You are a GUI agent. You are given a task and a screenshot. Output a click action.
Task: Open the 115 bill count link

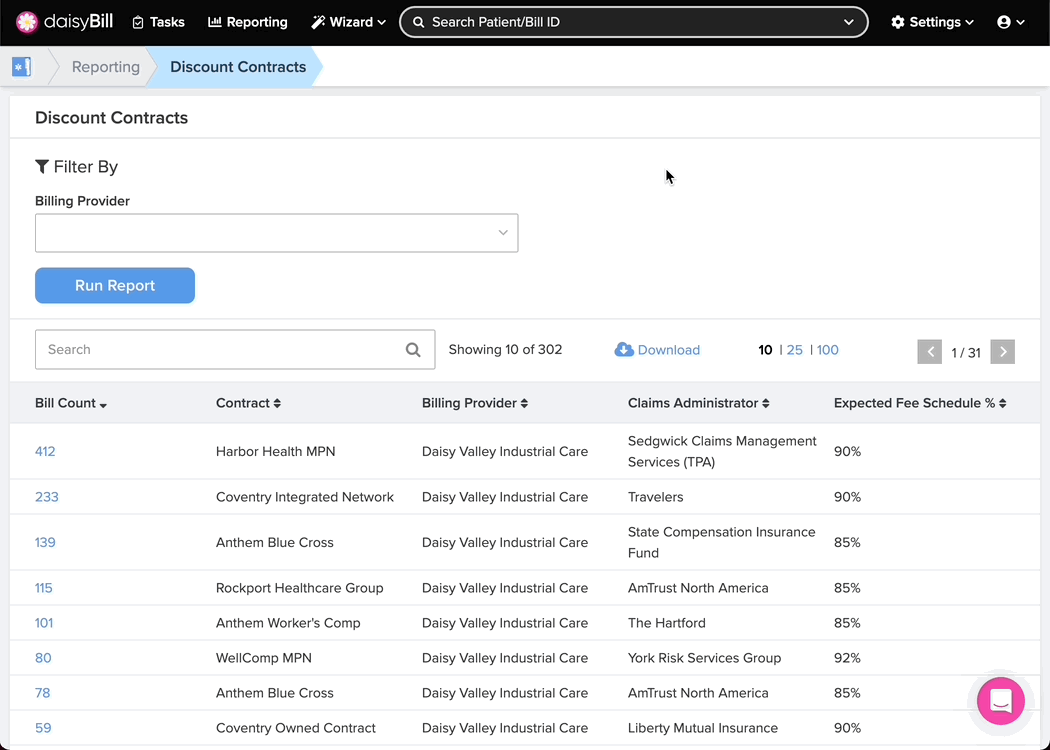(44, 588)
